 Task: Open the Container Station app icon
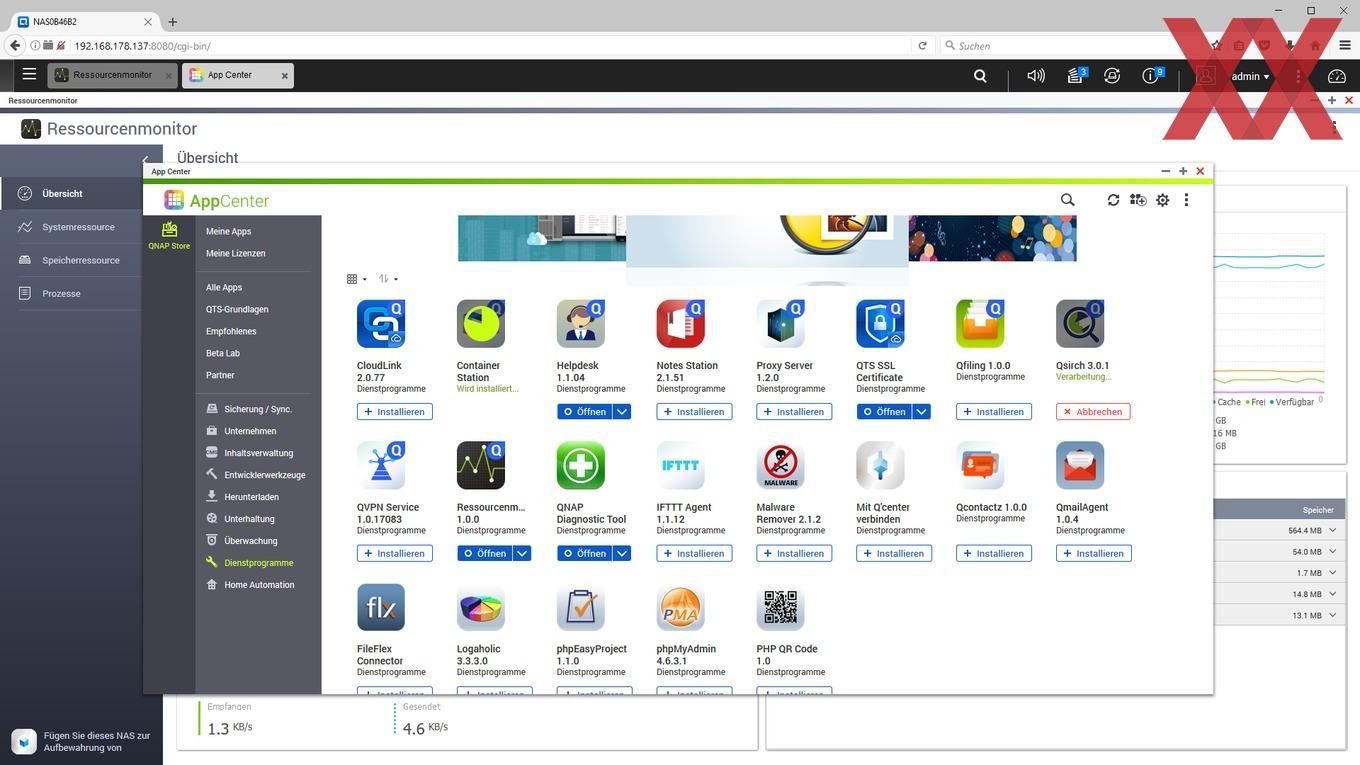click(x=481, y=324)
